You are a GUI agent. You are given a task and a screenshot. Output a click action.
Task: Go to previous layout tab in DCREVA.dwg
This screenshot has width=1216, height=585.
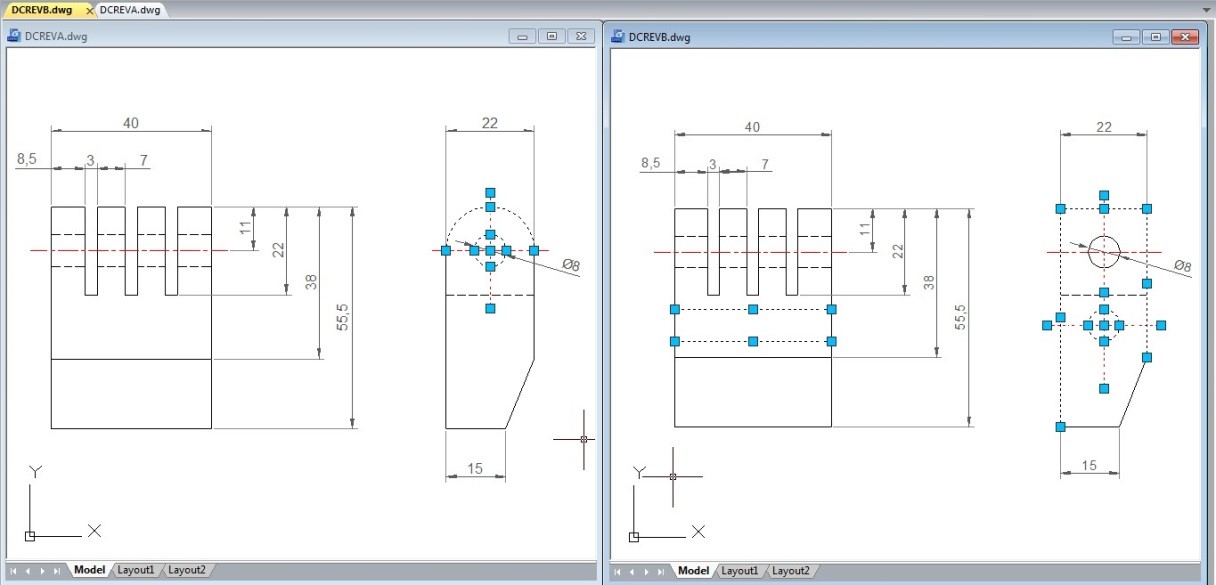tap(28, 570)
